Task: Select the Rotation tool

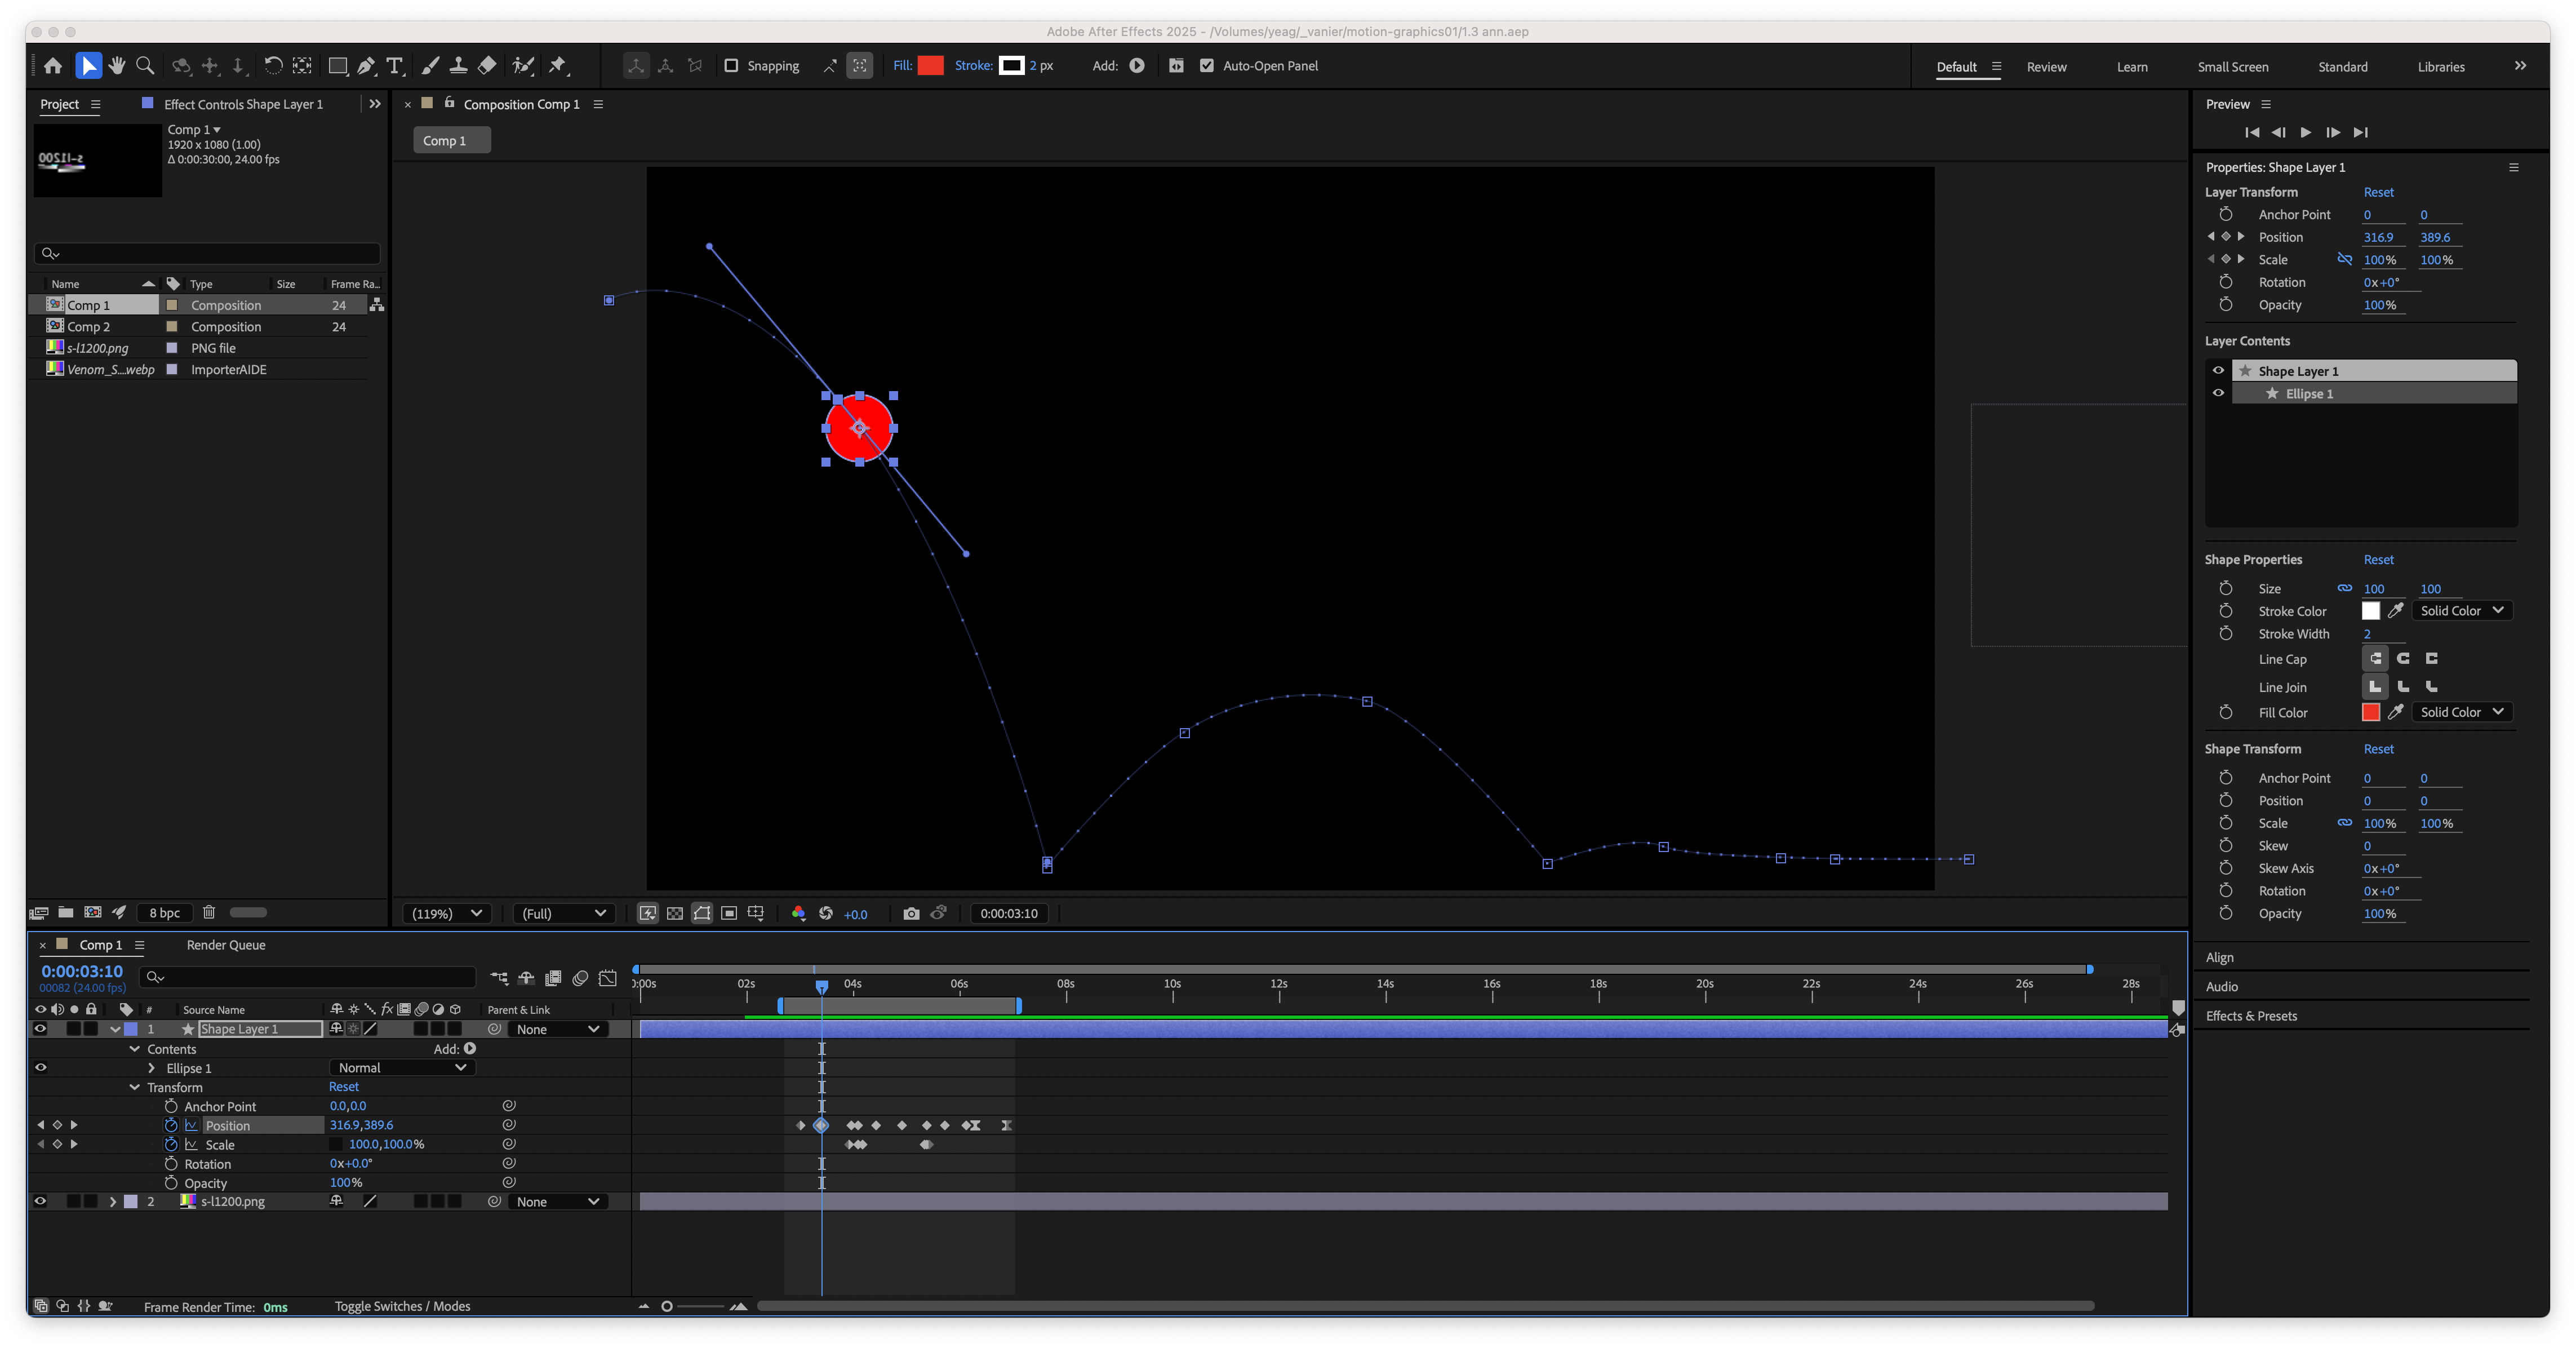Action: (x=272, y=66)
